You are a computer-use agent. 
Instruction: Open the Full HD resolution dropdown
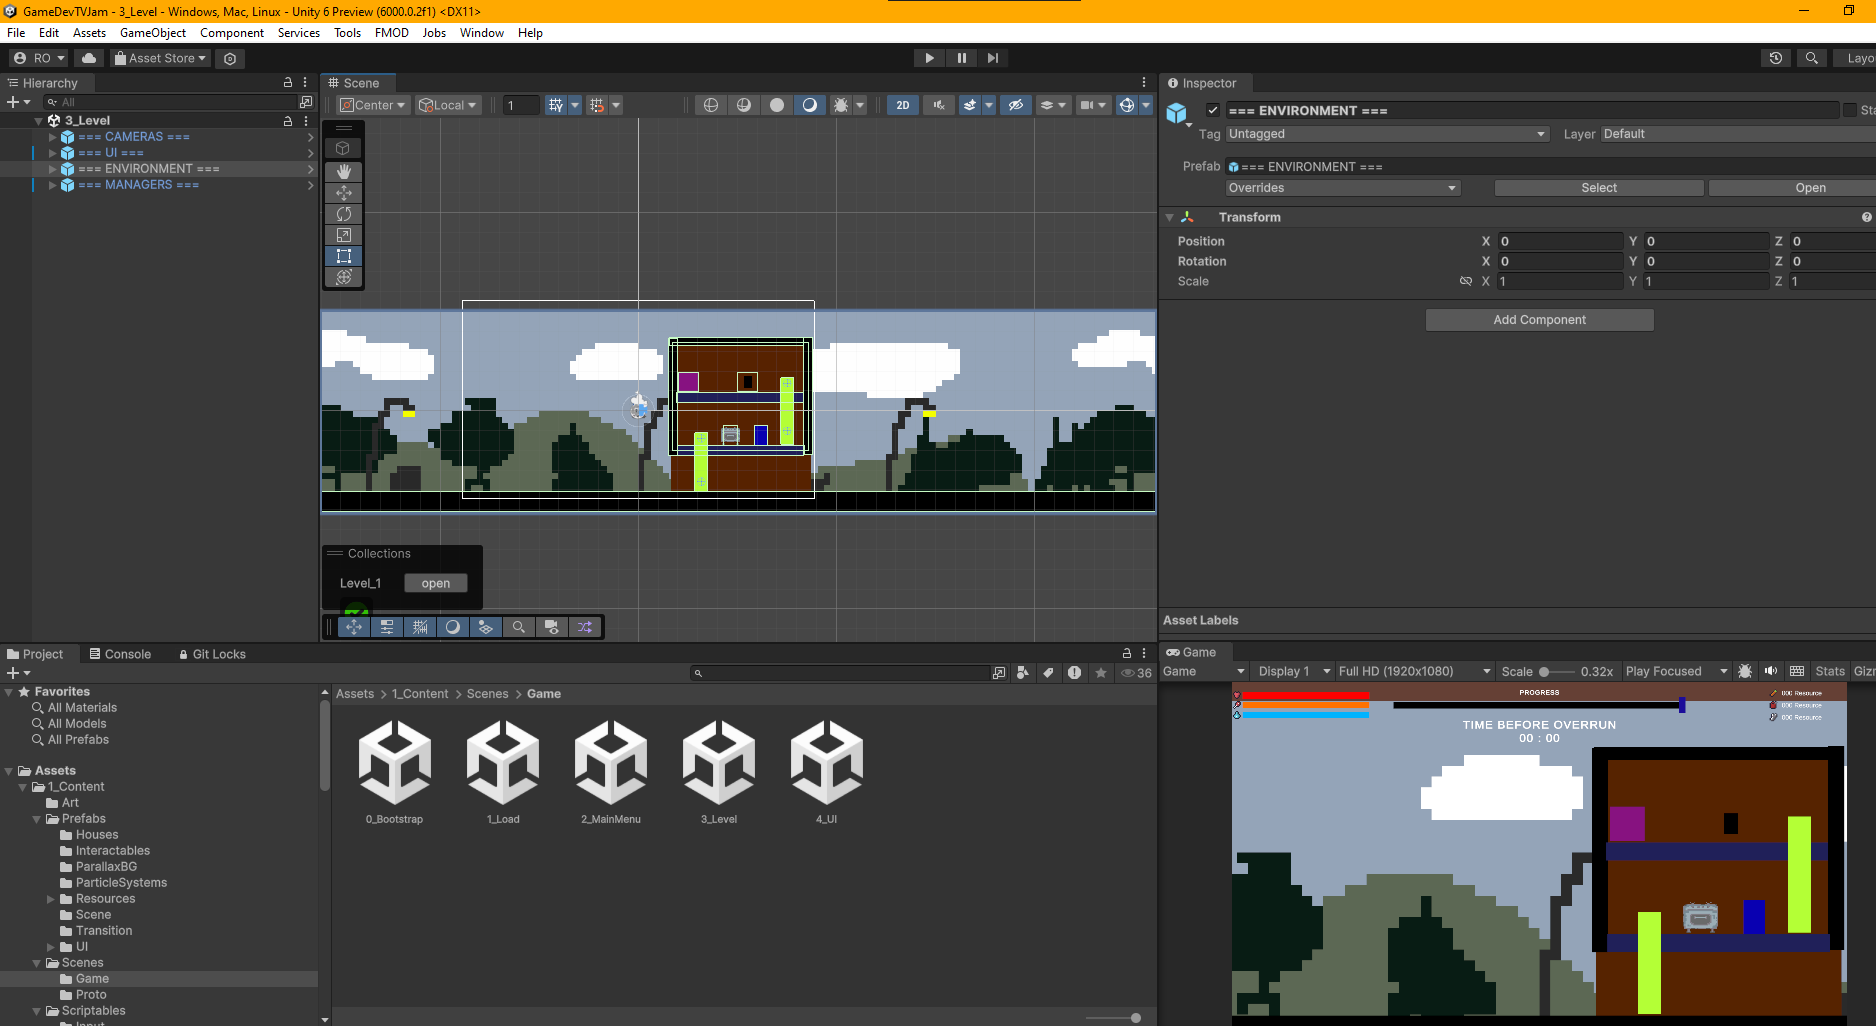[1414, 671]
